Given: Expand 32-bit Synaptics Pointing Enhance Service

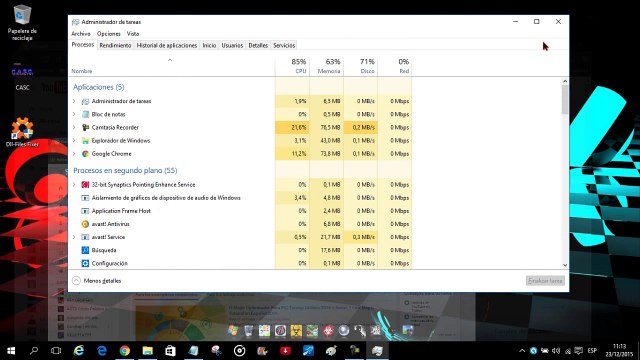Looking at the screenshot, I should [x=74, y=184].
